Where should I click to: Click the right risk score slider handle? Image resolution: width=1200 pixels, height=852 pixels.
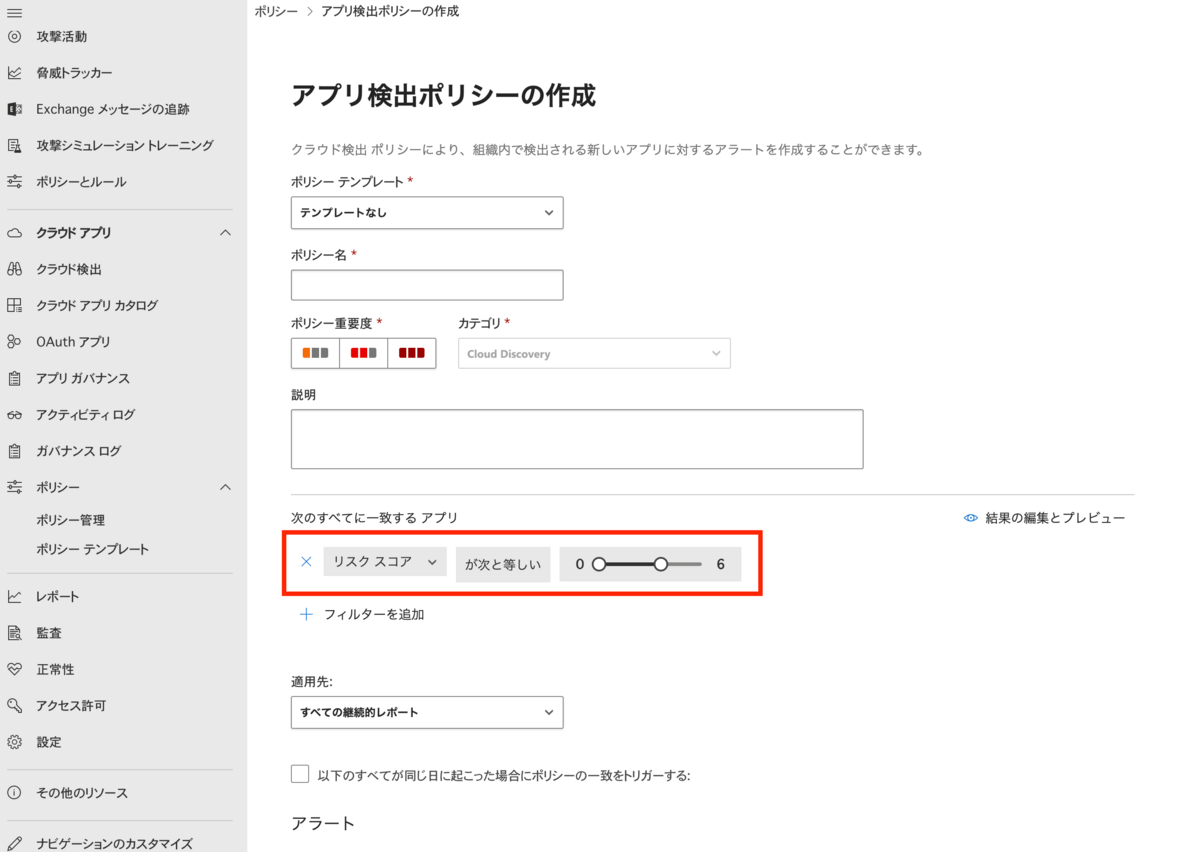(661, 564)
